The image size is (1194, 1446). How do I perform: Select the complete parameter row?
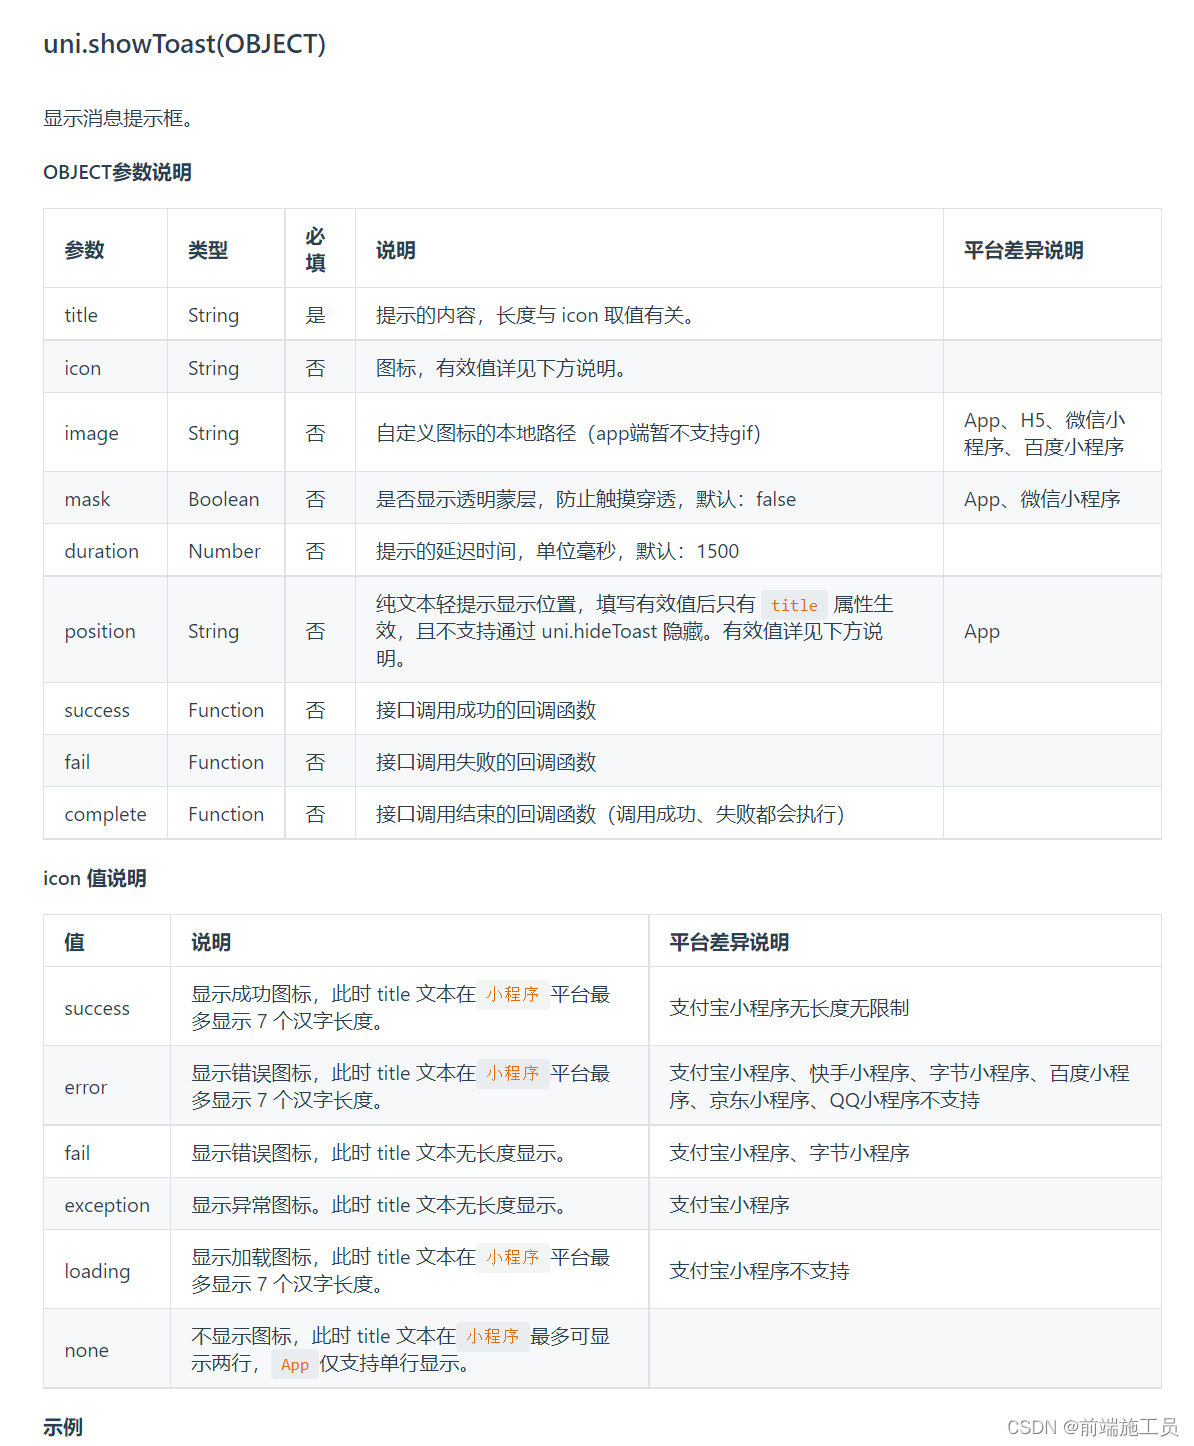pos(104,814)
